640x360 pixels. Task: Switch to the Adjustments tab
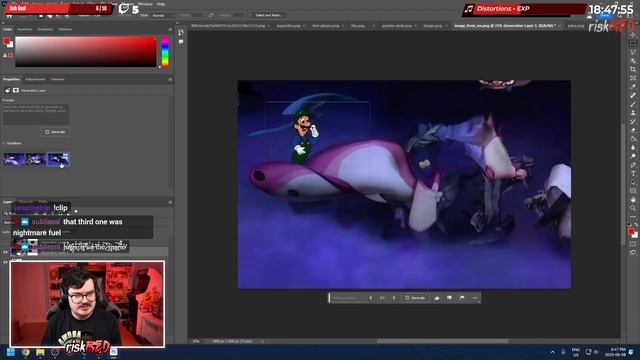tap(35, 79)
